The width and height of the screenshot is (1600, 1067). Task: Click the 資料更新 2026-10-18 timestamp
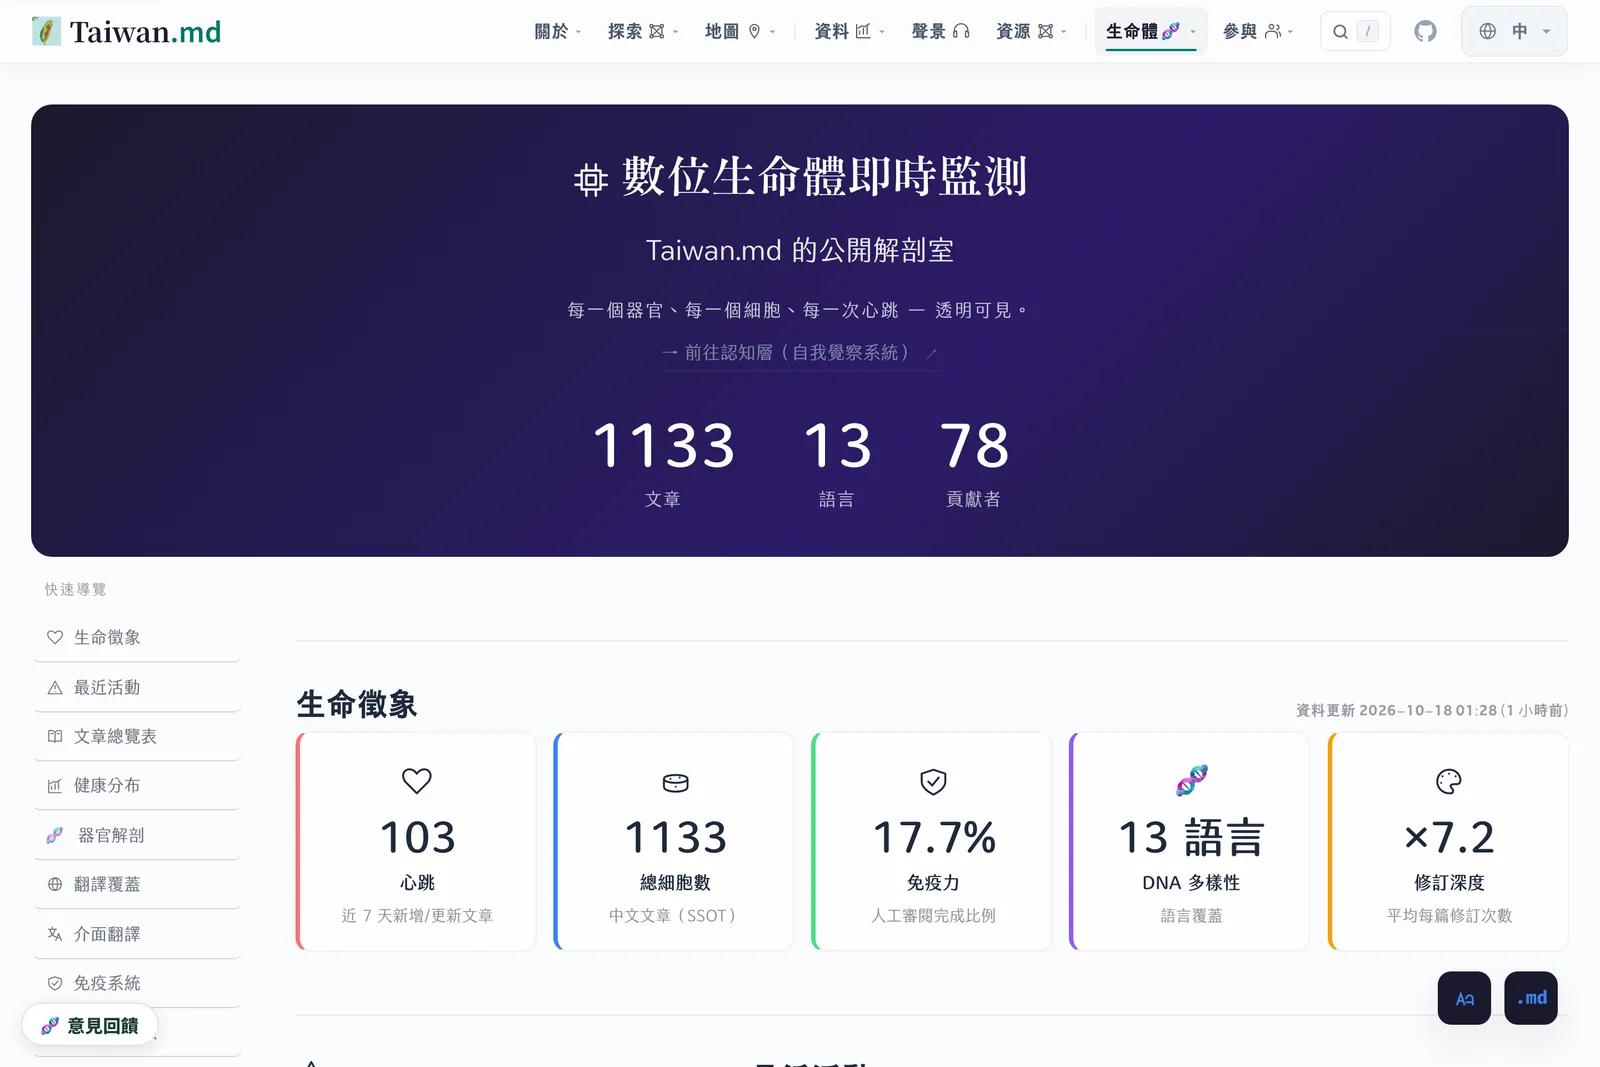(1432, 710)
